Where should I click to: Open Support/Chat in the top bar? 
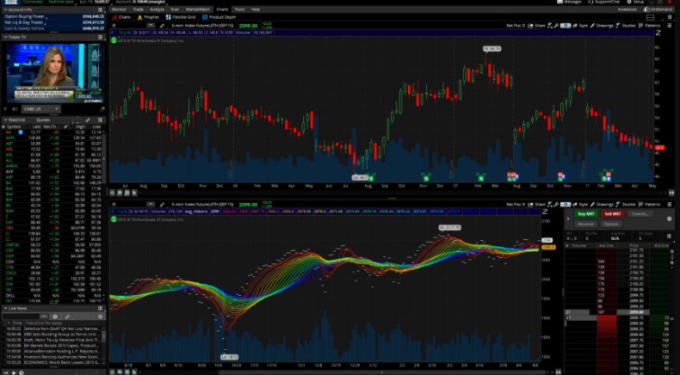605,2
